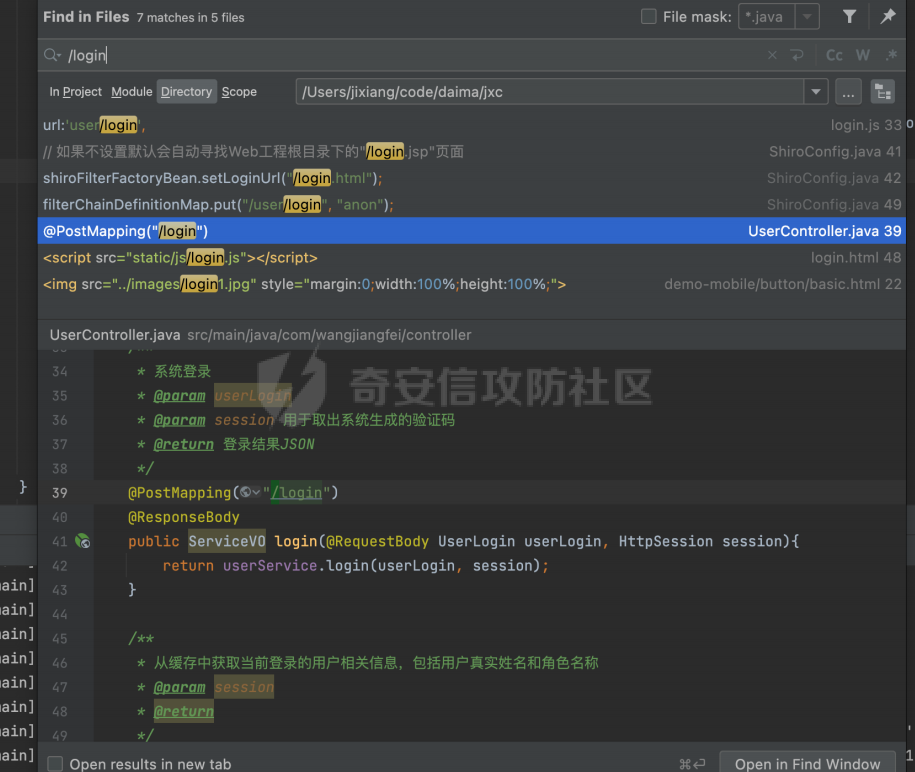The image size is (915, 772).
Task: Pin the Find in Files window
Action: tap(888, 16)
